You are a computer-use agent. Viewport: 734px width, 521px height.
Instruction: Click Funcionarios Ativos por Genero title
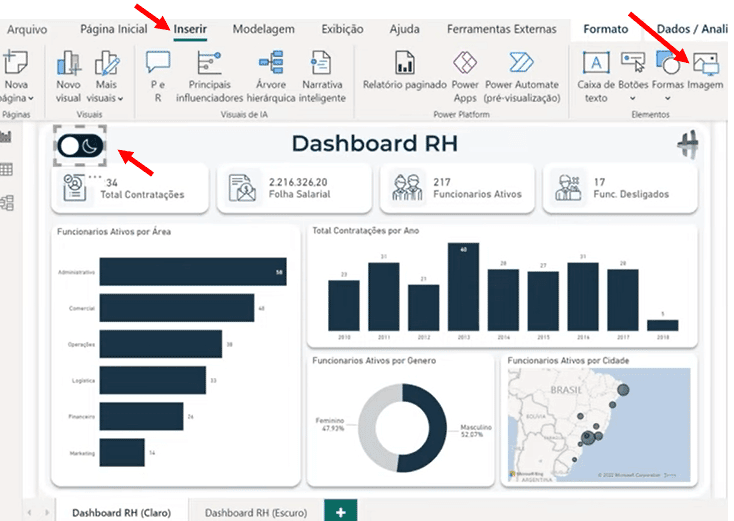click(x=374, y=360)
